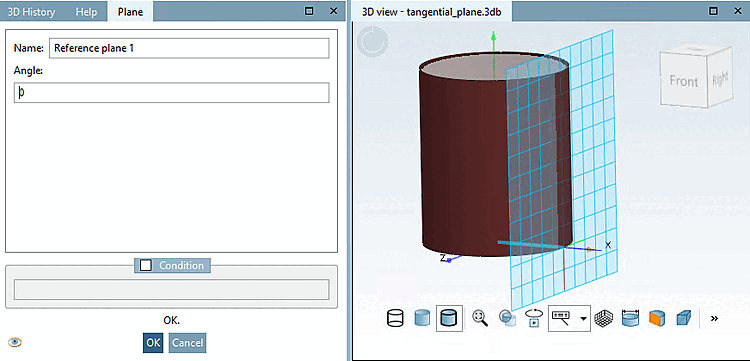Select wireframe display mode icon
The height and width of the screenshot is (361, 750).
[395, 318]
